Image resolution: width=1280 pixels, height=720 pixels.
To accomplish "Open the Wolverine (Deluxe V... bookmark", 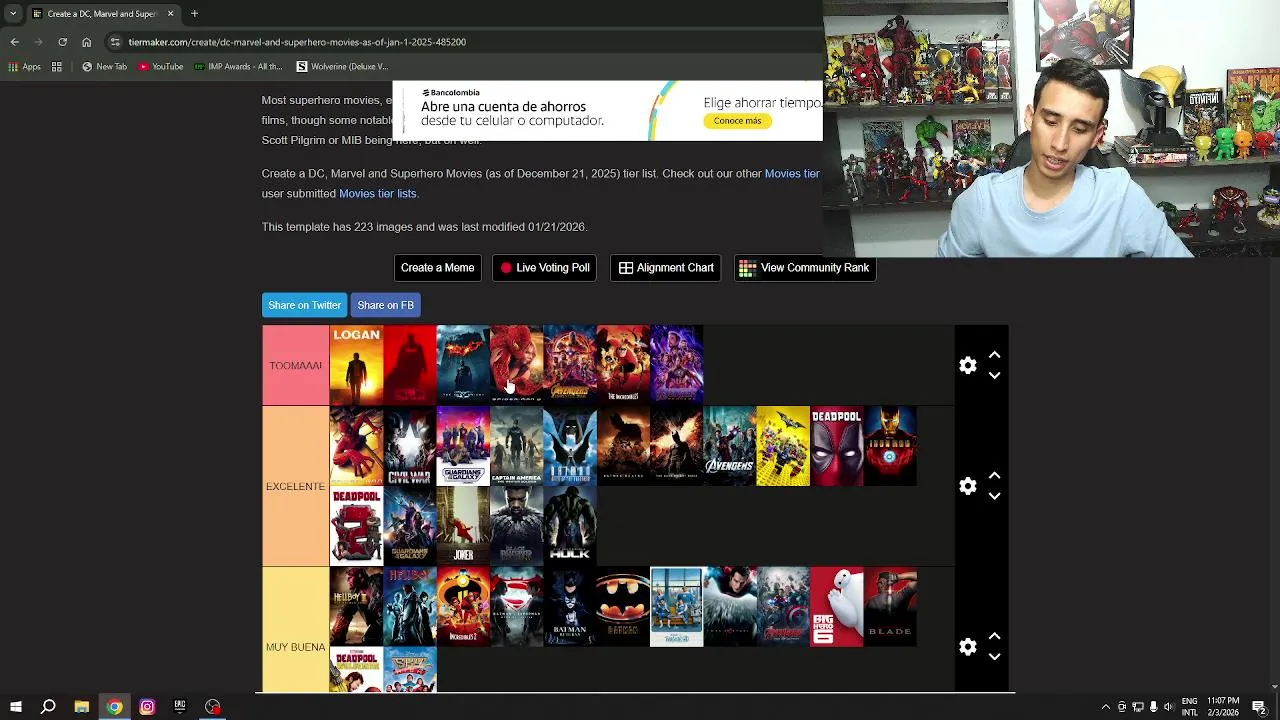I will 342,67.
